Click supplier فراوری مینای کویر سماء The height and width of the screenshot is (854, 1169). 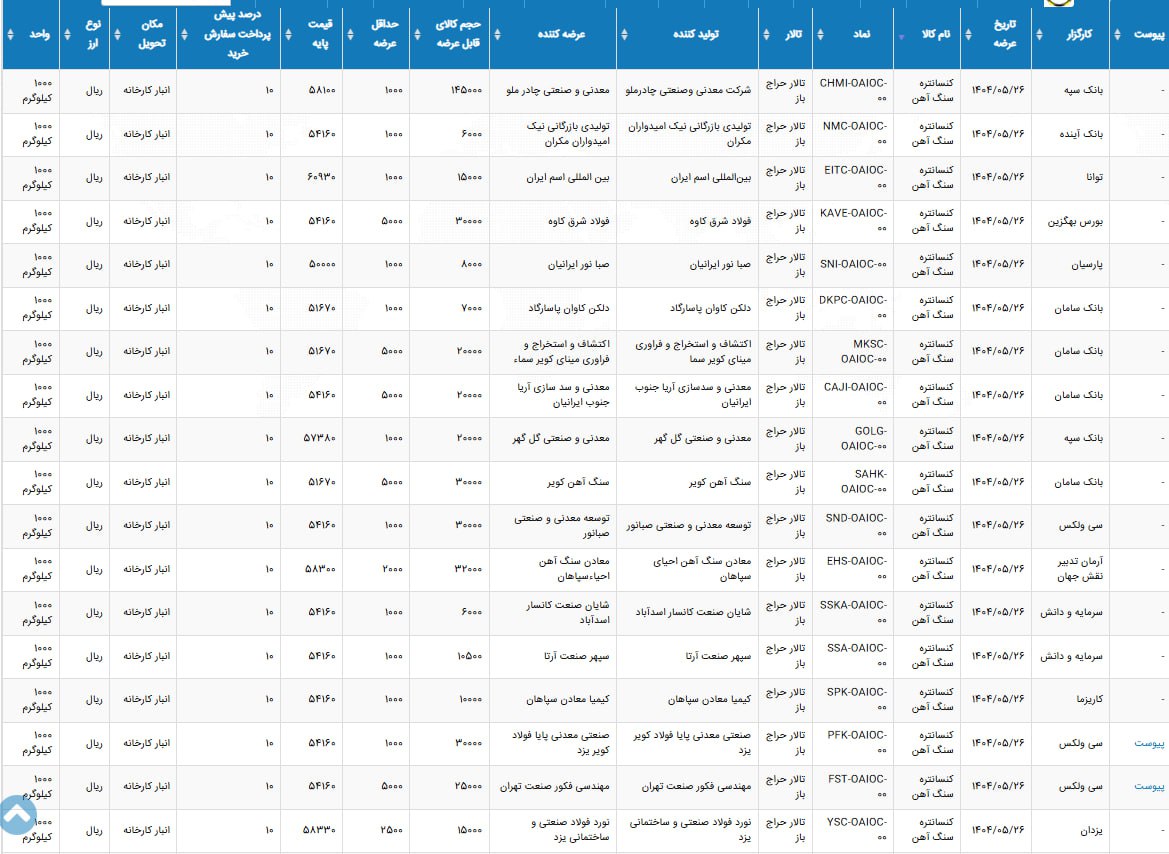pyautogui.click(x=561, y=360)
